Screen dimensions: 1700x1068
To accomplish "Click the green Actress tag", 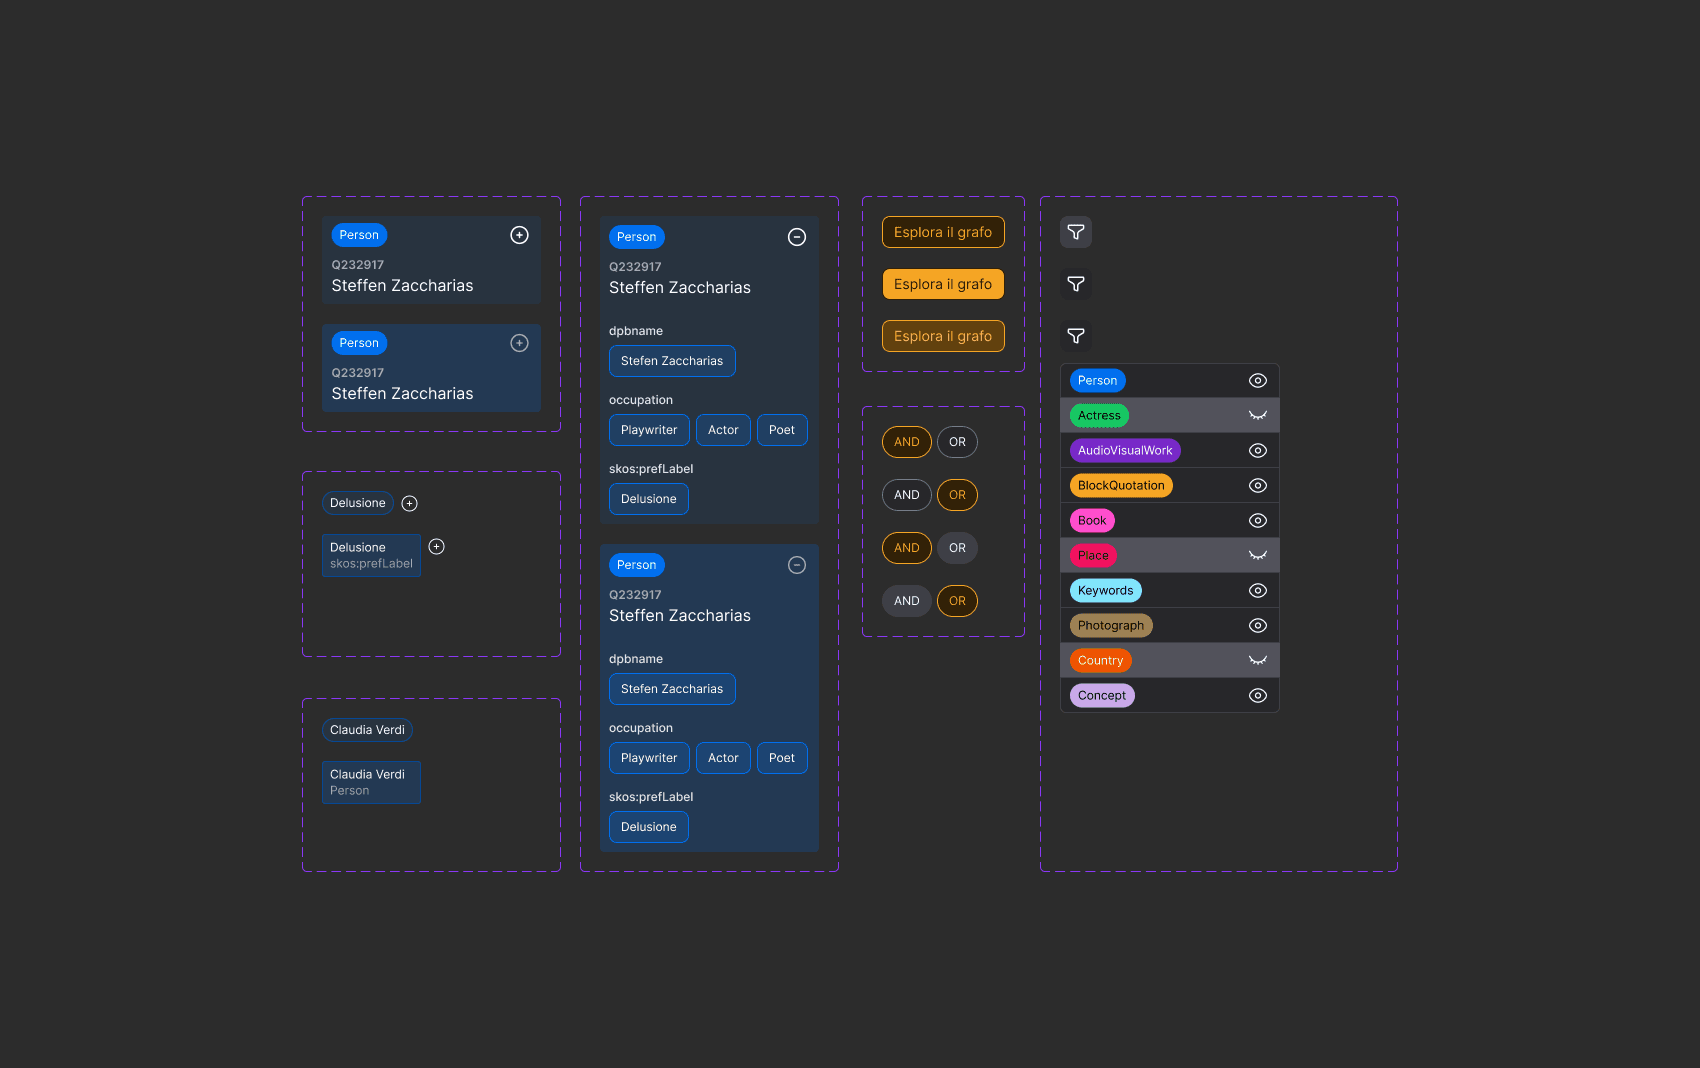I will click(x=1099, y=415).
